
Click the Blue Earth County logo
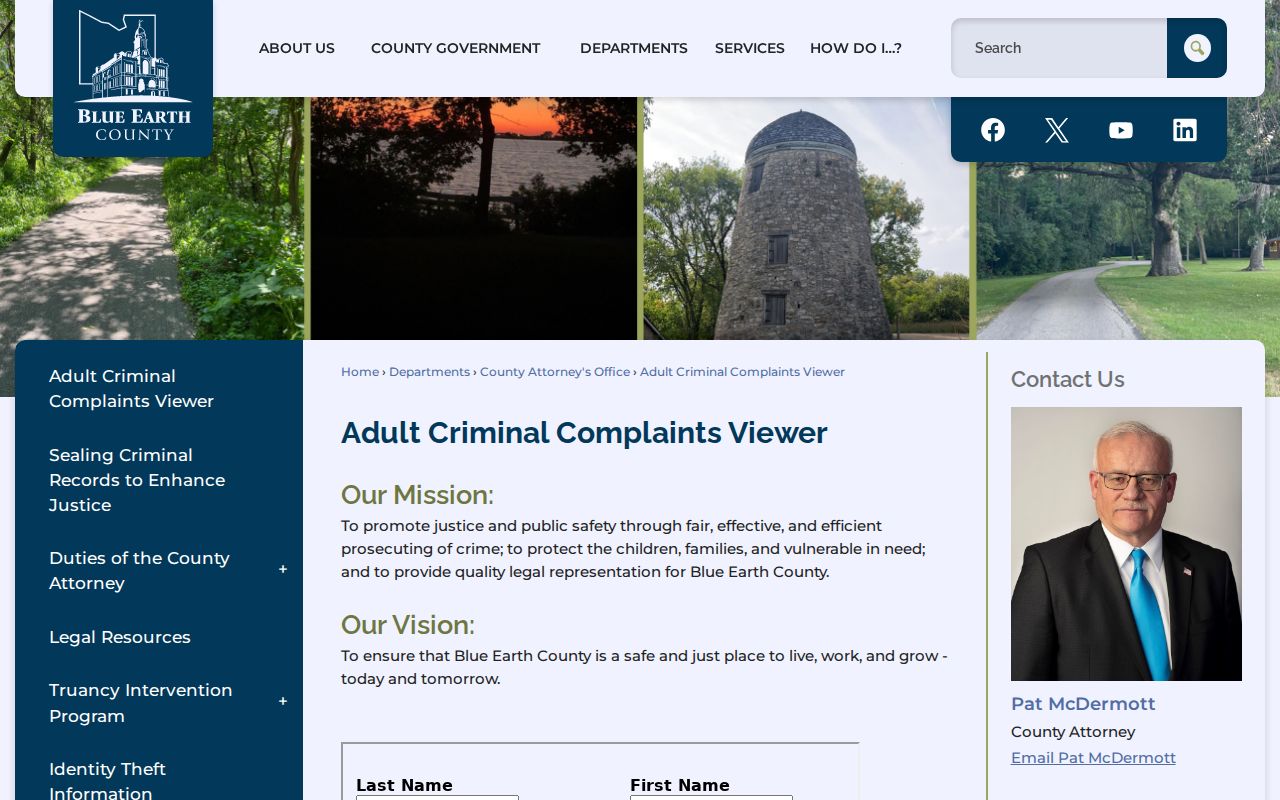coord(133,76)
